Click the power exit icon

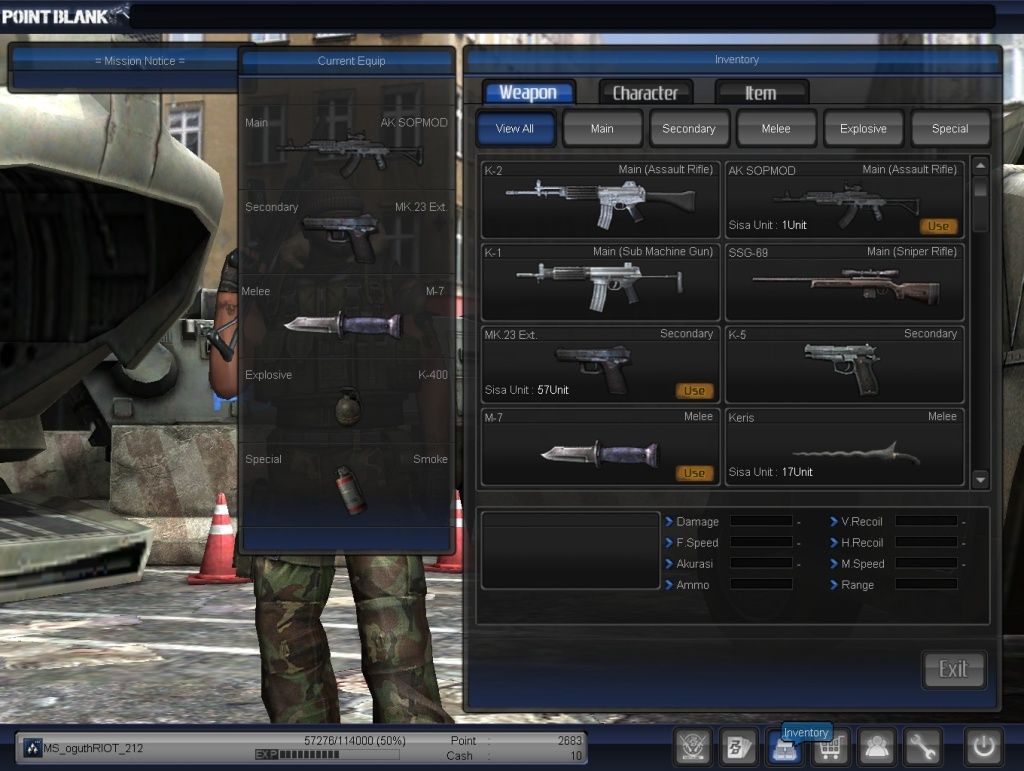[x=983, y=747]
